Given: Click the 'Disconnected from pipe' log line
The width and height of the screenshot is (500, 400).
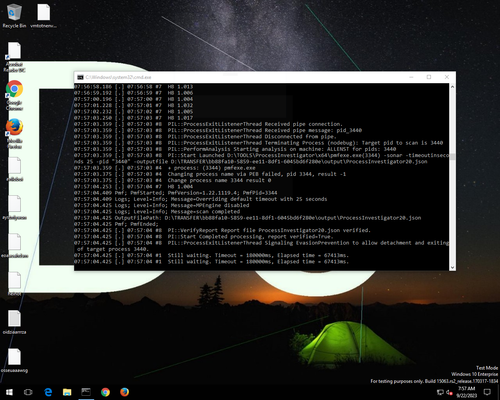Looking at the screenshot, I should pyautogui.click(x=205, y=137).
